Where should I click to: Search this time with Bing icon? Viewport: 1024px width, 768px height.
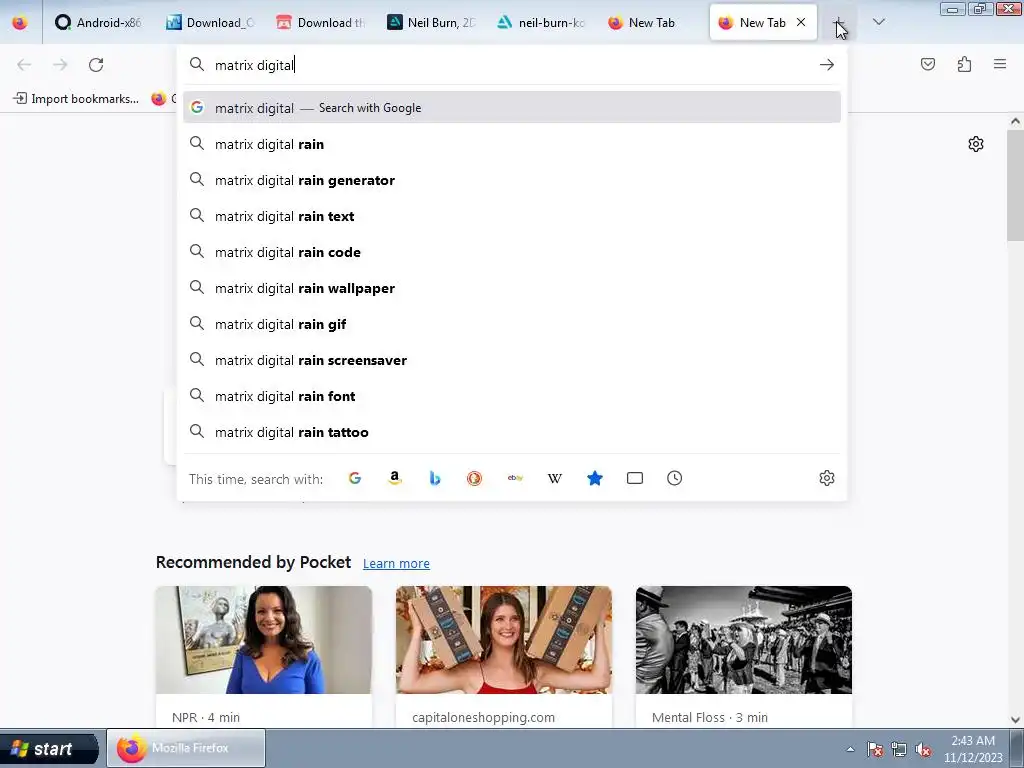pyautogui.click(x=434, y=478)
